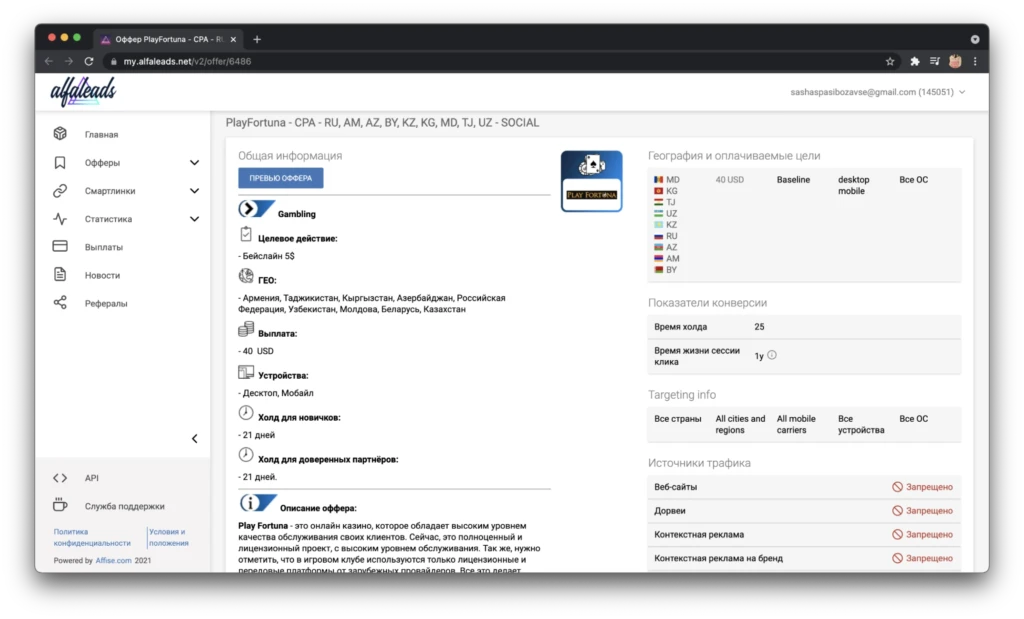
Task: Open the browser extensions puzzle icon
Action: point(914,61)
